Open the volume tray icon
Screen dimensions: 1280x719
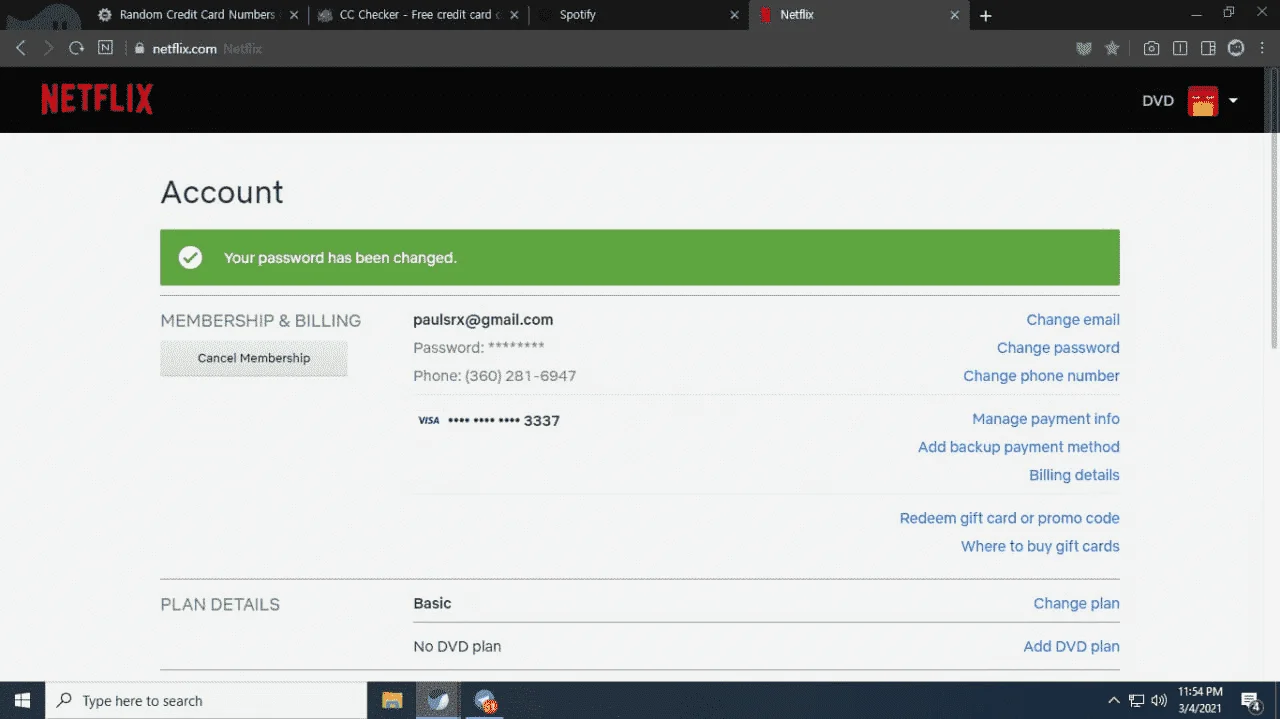point(1160,701)
